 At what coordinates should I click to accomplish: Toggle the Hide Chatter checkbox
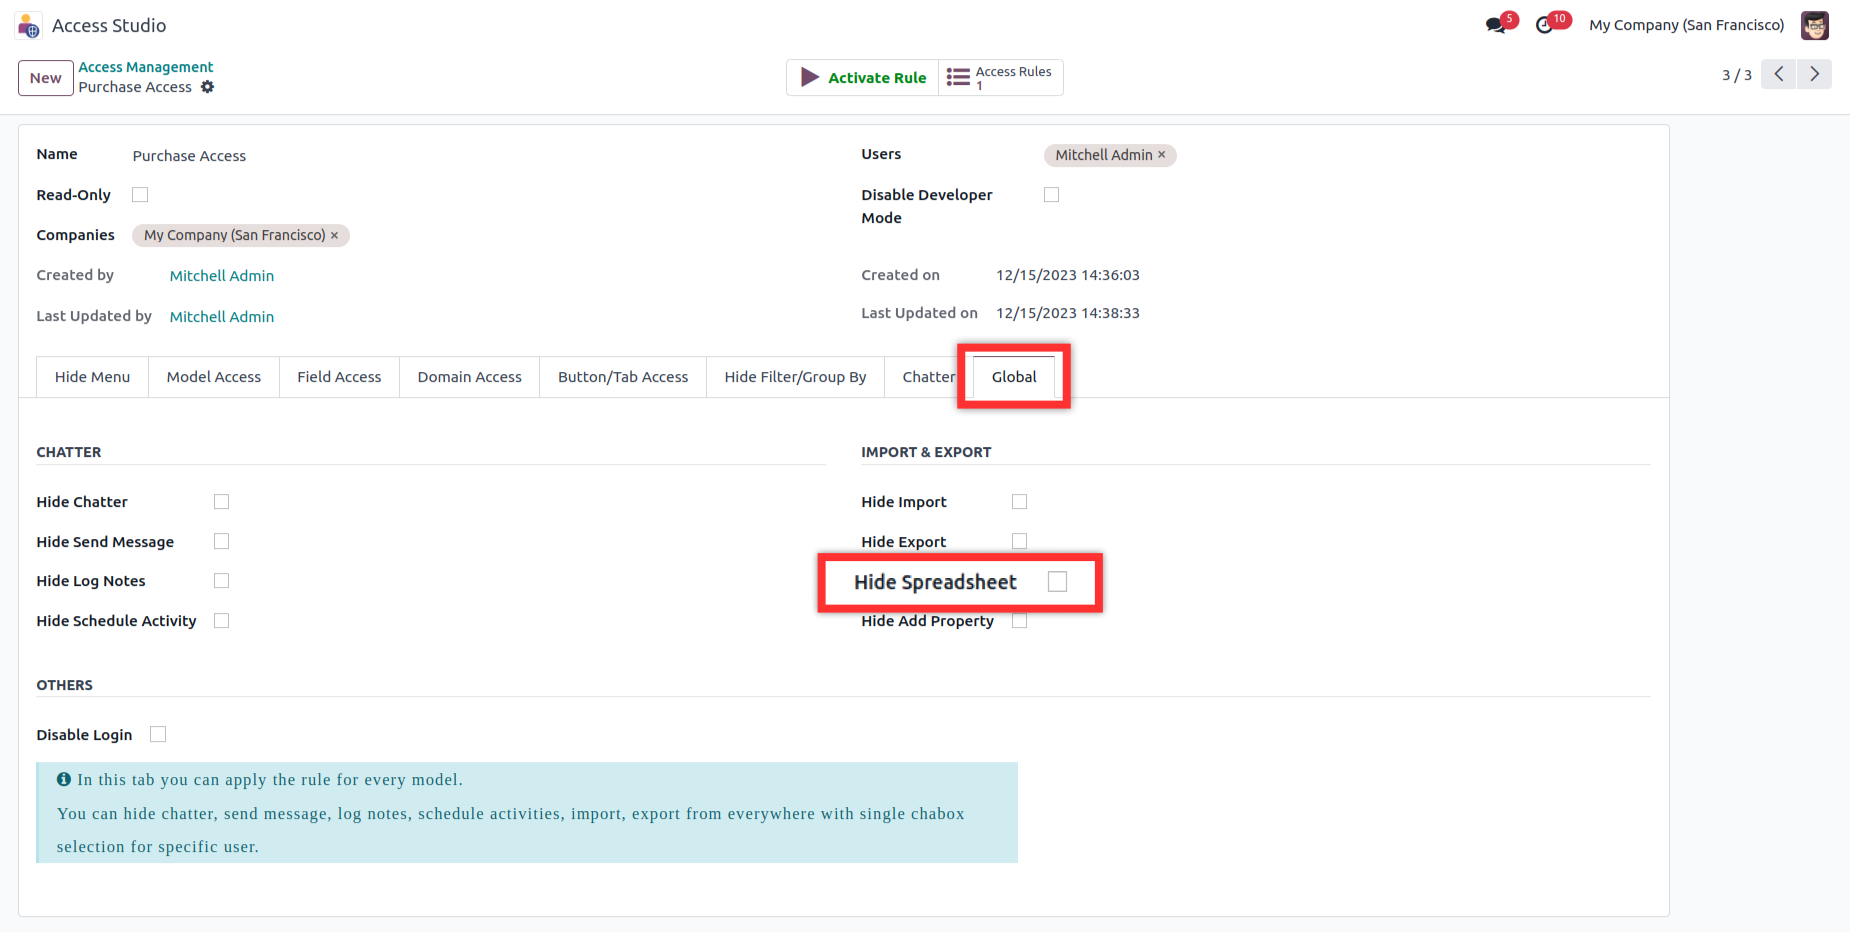[222, 502]
